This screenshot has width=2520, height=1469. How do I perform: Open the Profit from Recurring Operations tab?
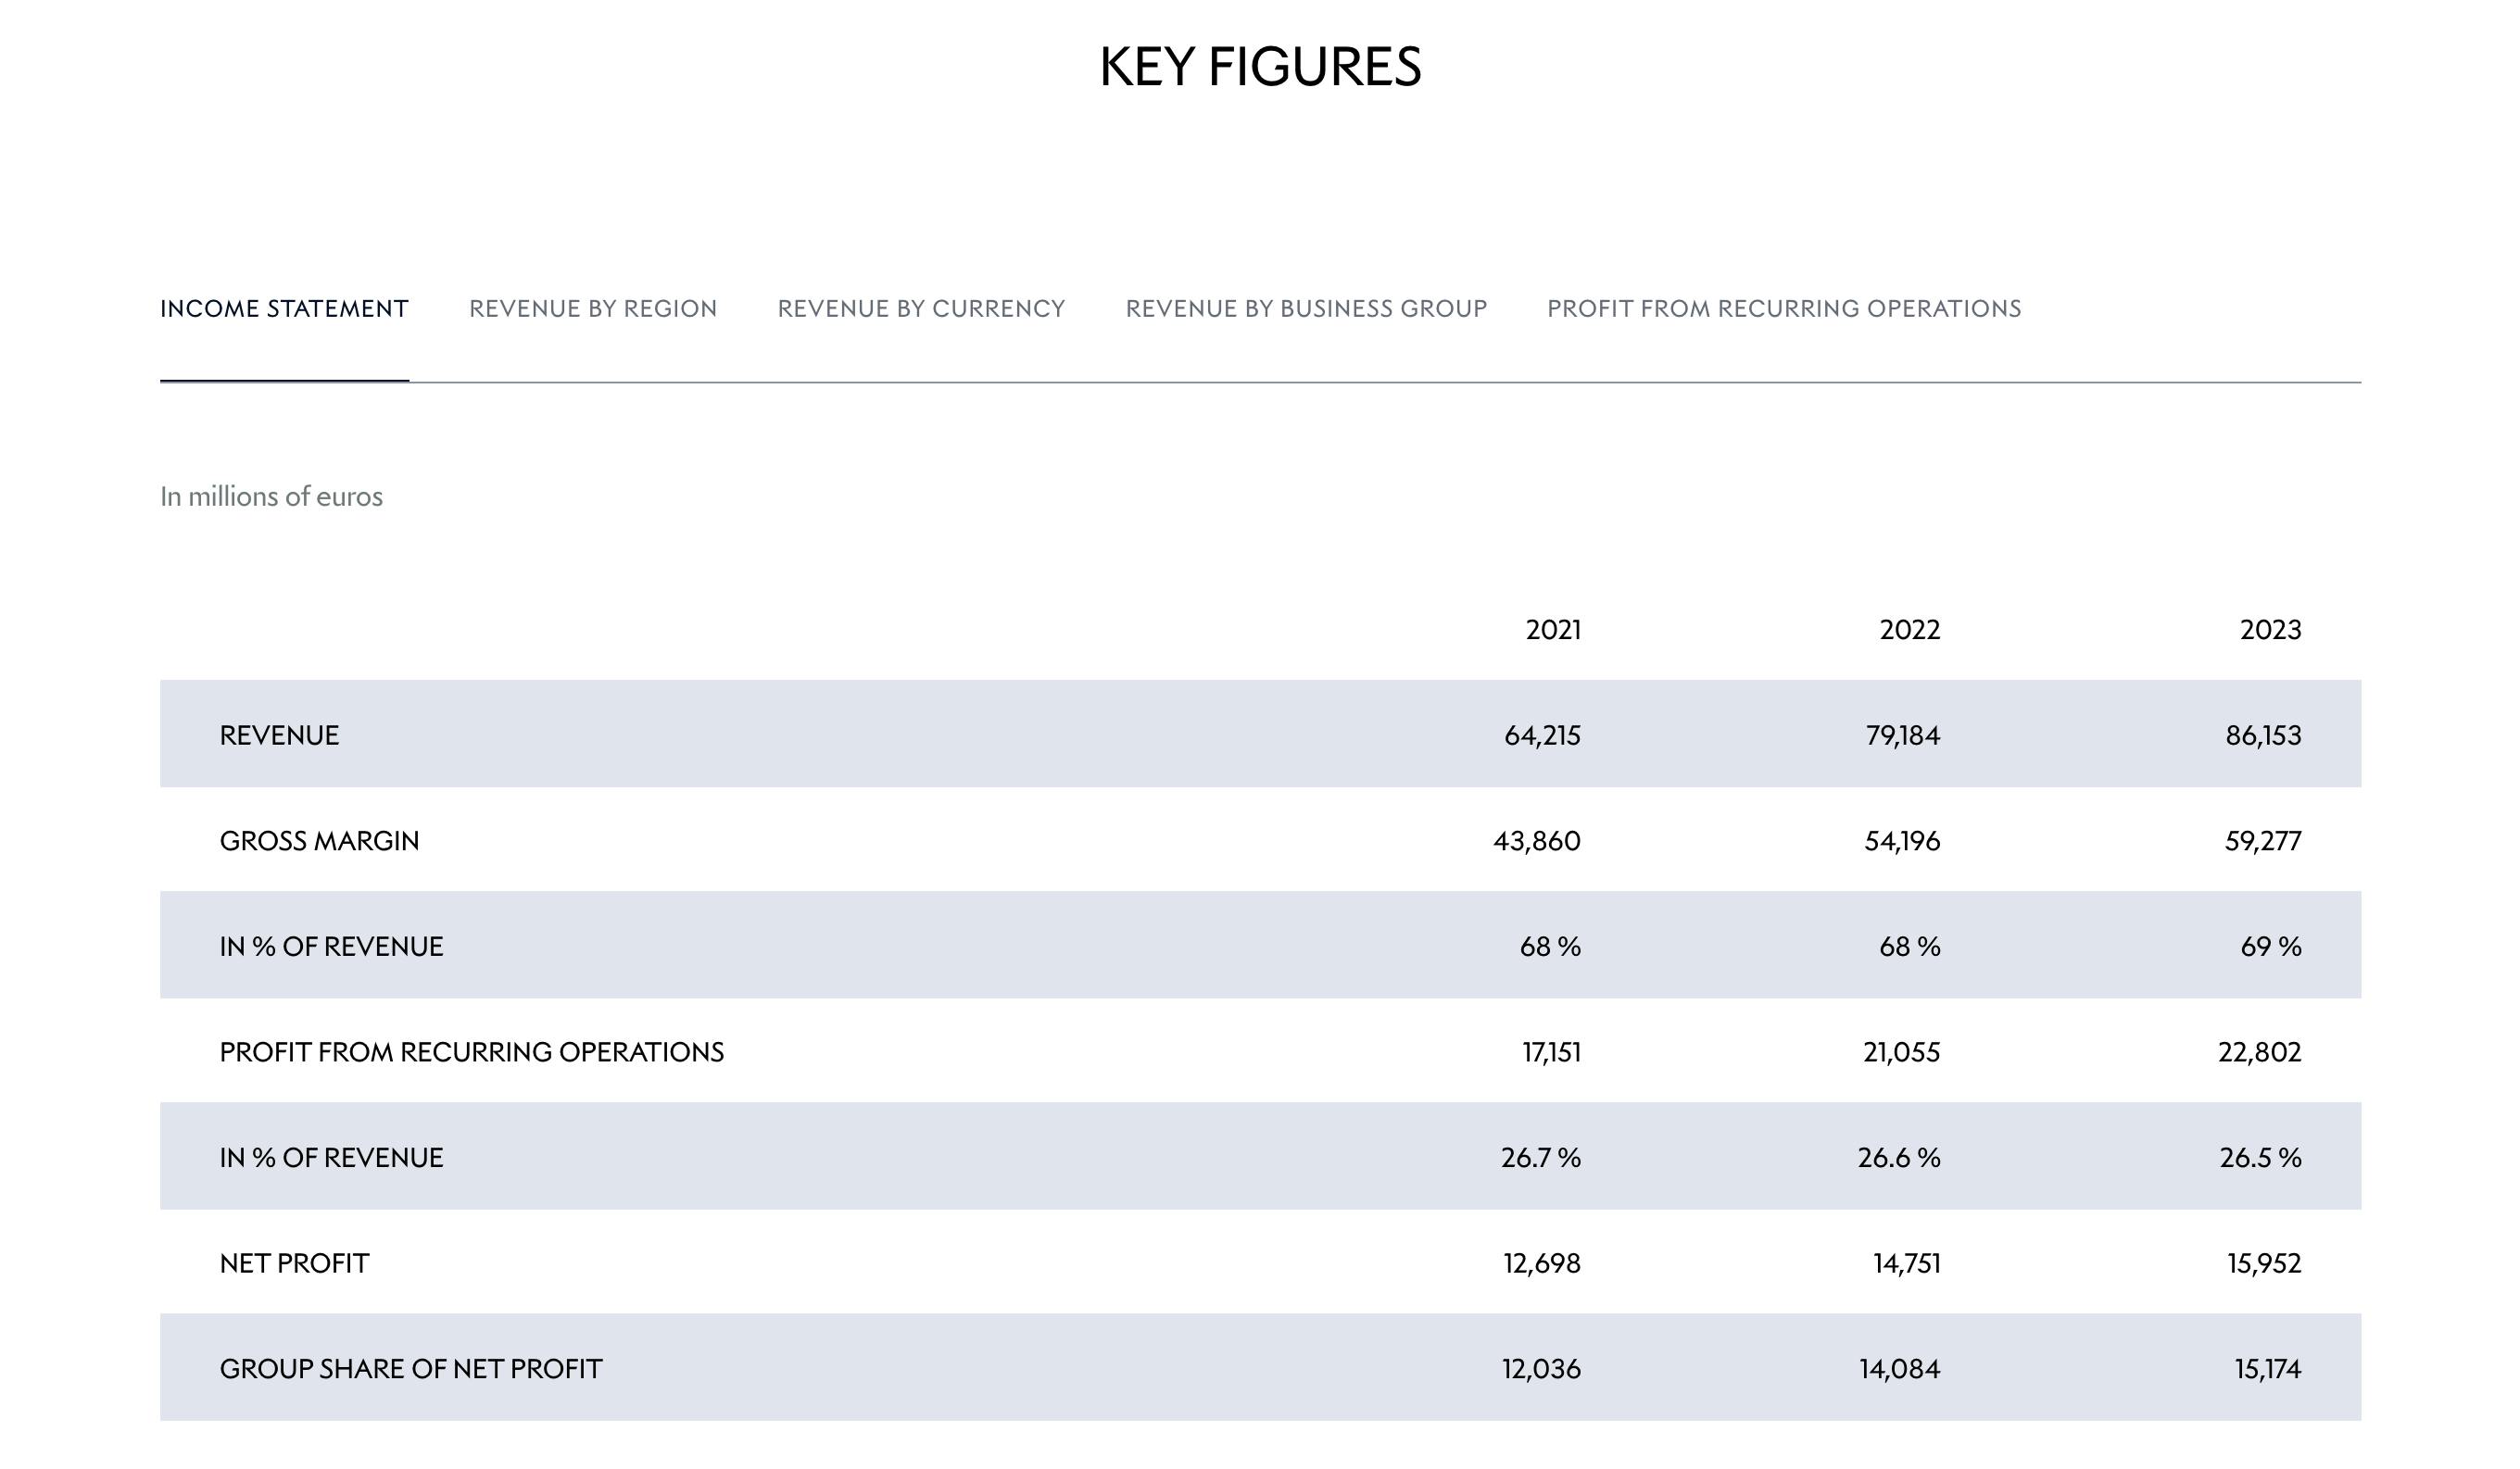point(1784,308)
